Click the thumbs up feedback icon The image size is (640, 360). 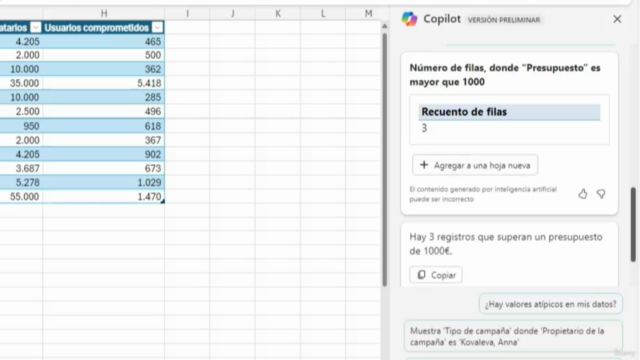(x=582, y=194)
